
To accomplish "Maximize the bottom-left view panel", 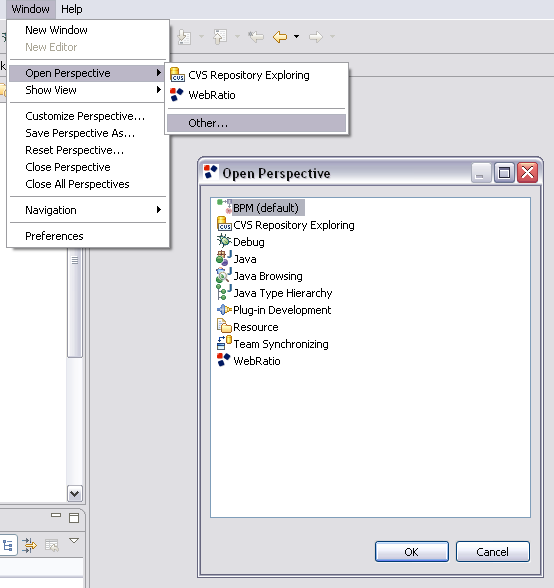I will 74,518.
